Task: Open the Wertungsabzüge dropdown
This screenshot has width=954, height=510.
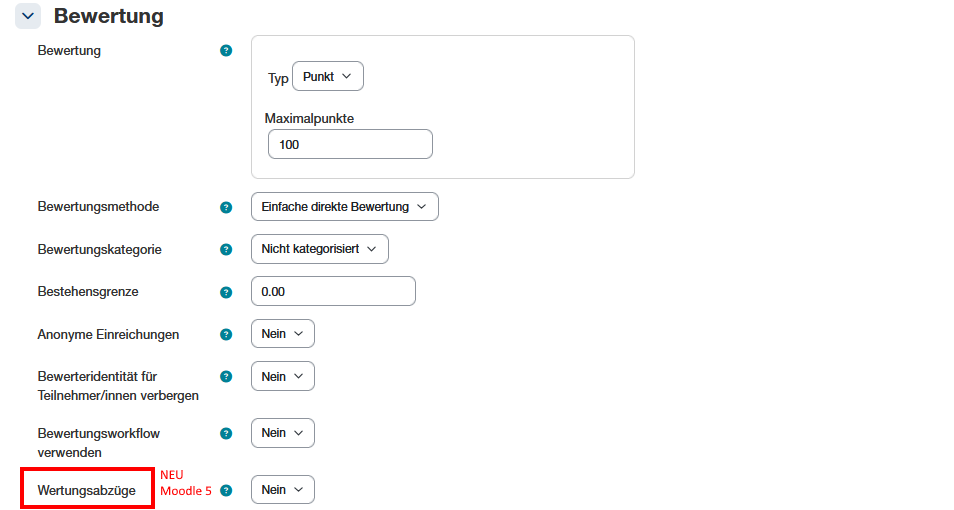Action: pos(282,490)
